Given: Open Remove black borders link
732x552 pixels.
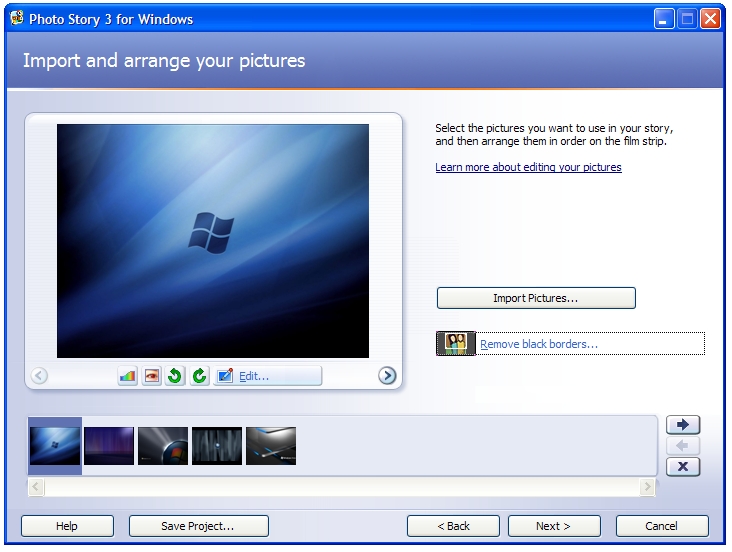Looking at the screenshot, I should 539,344.
